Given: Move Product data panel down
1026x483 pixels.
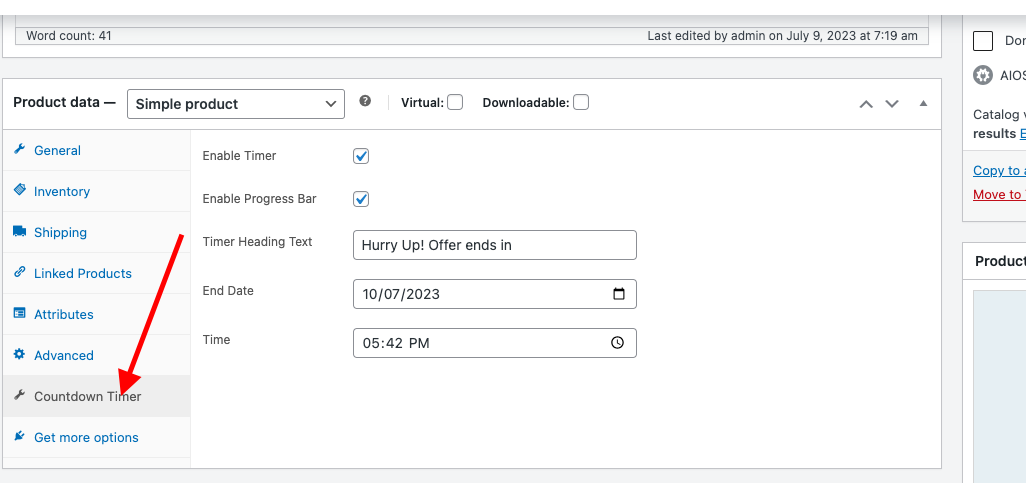Looking at the screenshot, I should click(892, 104).
